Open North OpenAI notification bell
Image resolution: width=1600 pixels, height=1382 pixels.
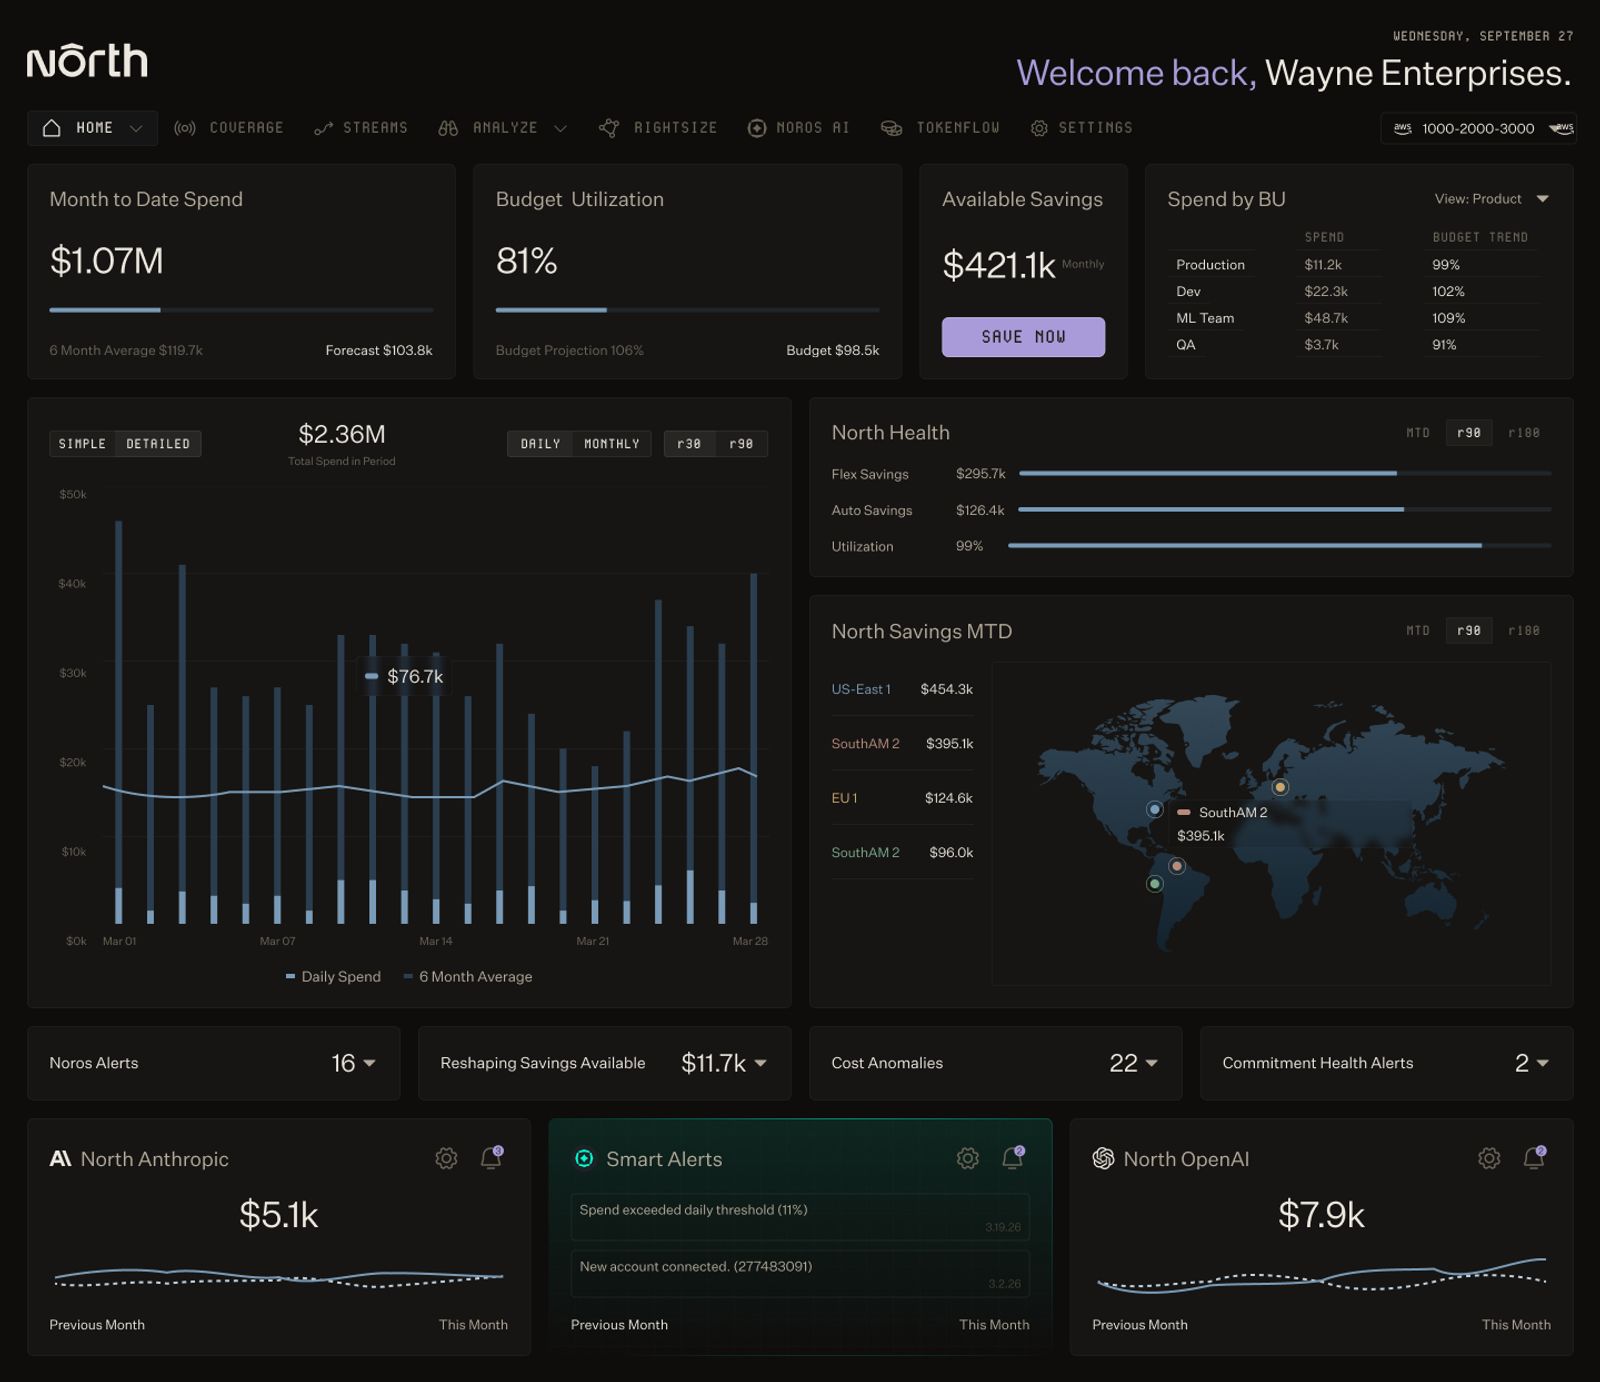pos(1534,1157)
